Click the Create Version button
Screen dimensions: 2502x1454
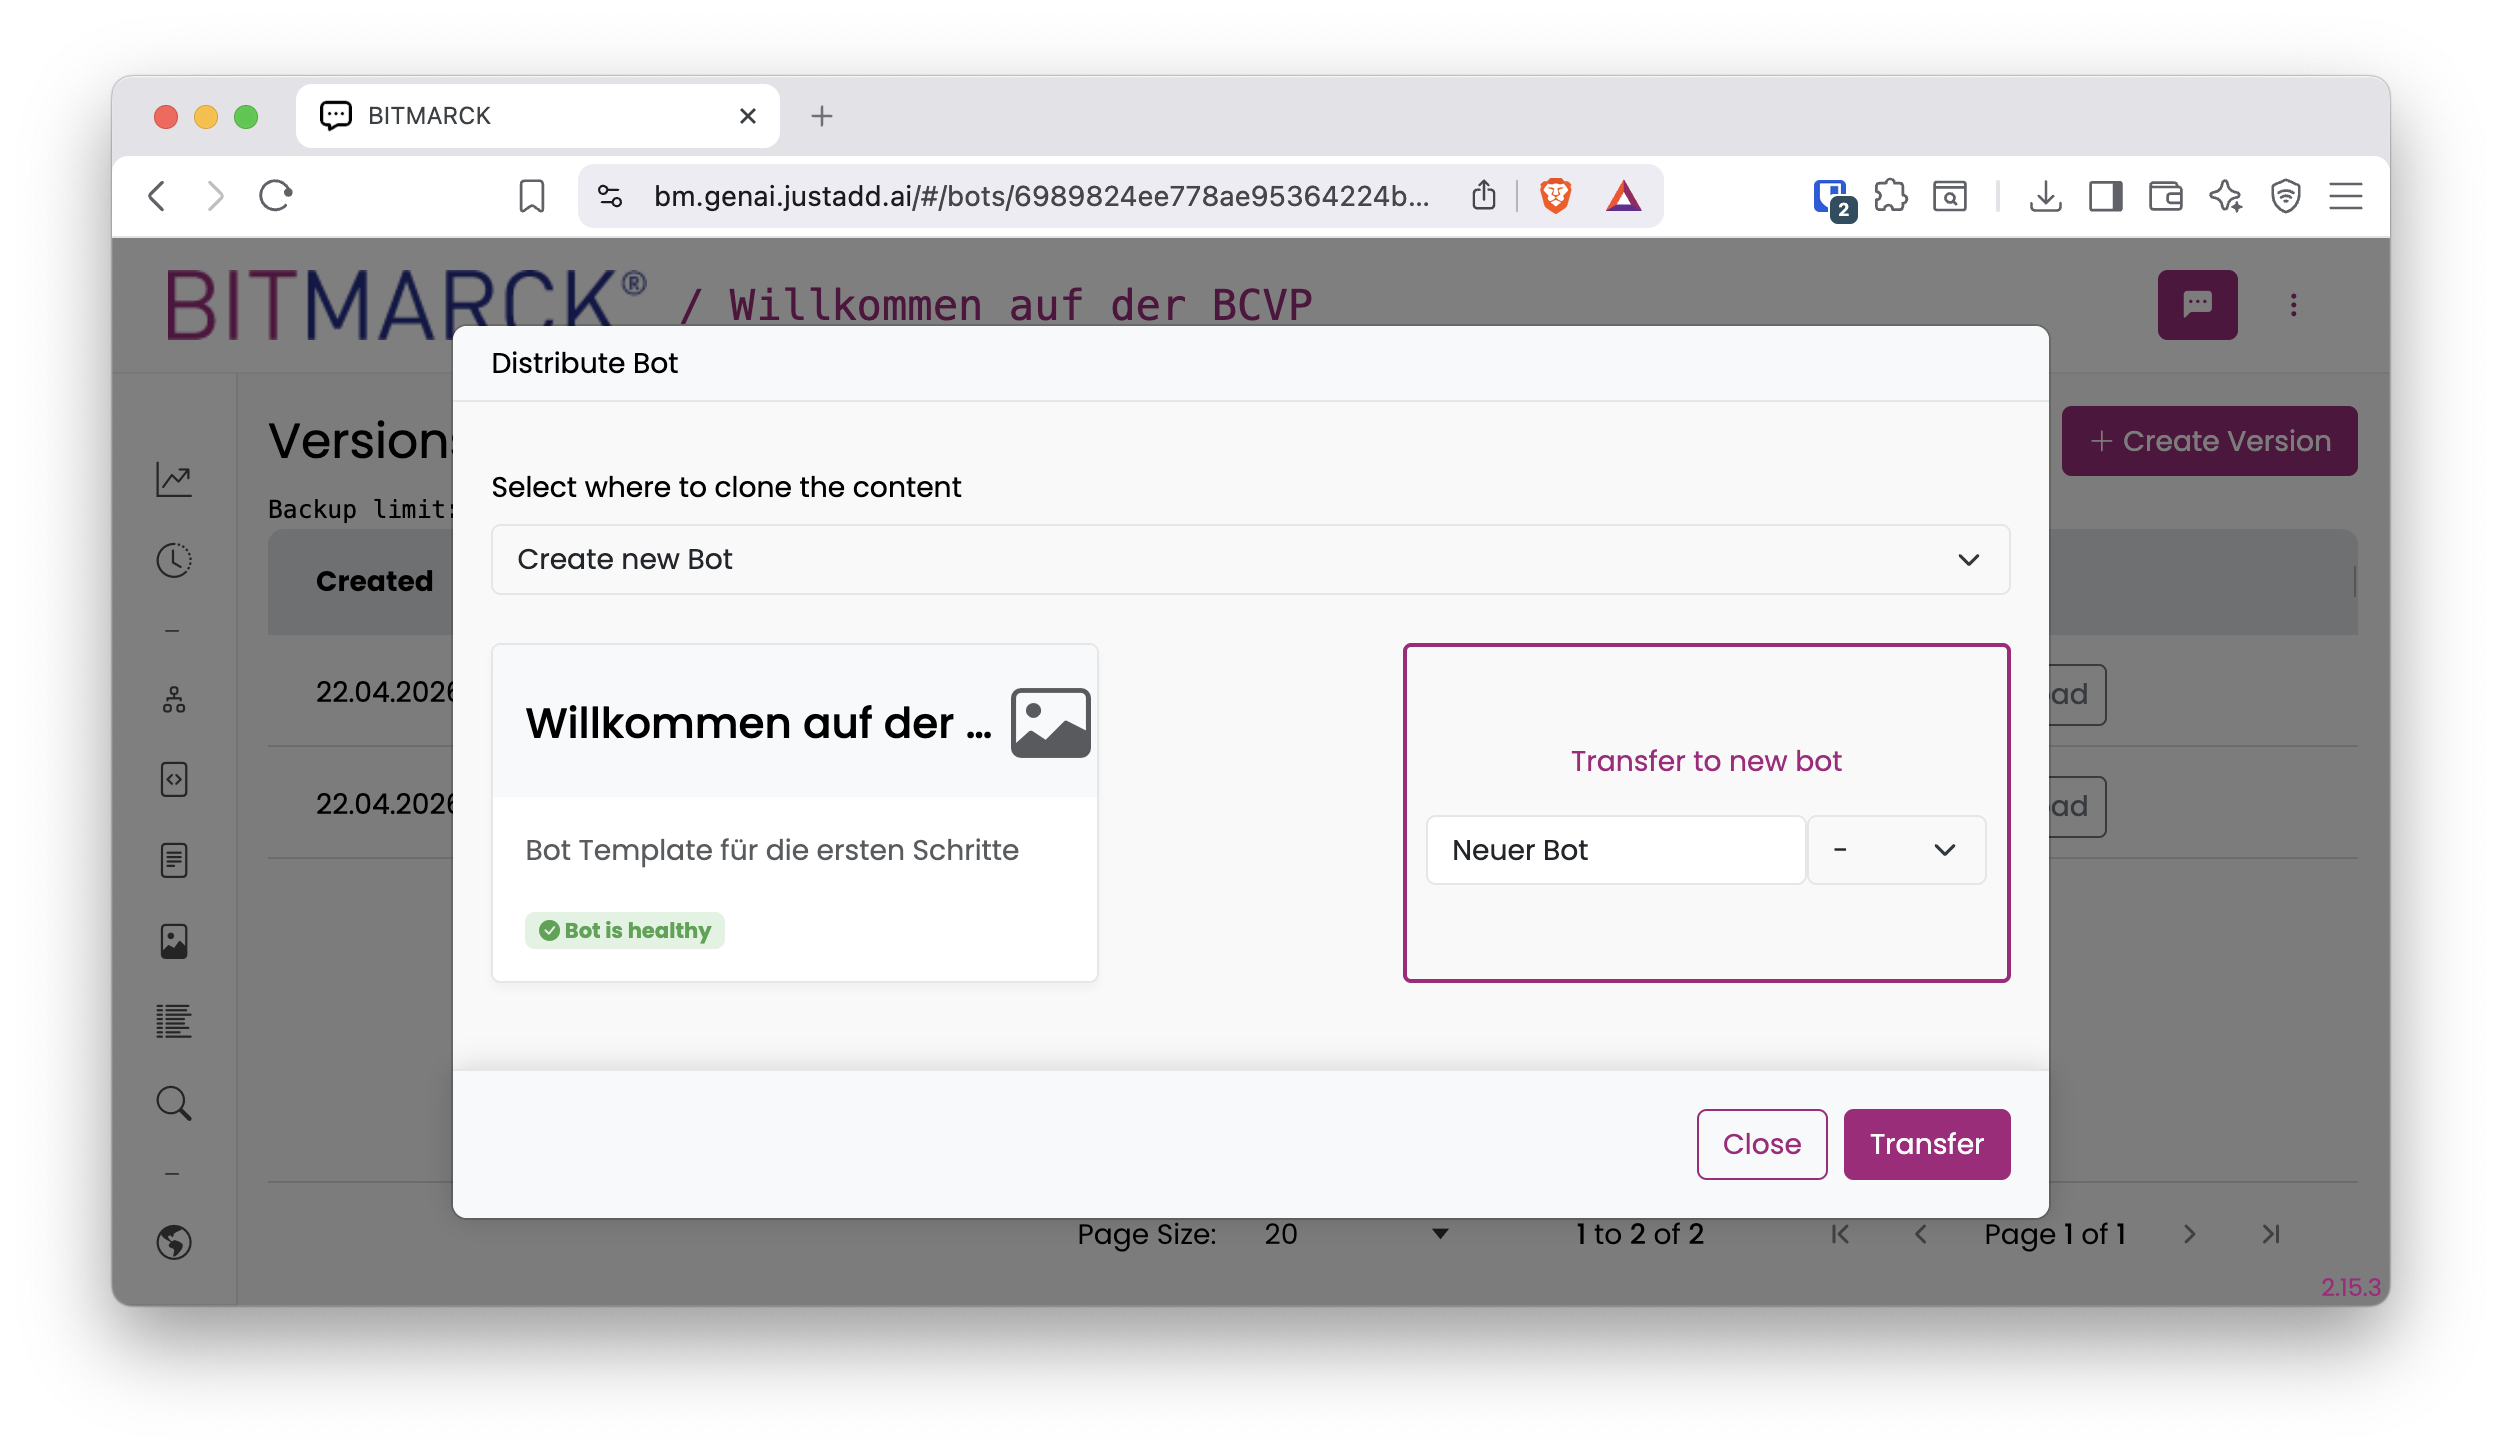[x=2210, y=441]
